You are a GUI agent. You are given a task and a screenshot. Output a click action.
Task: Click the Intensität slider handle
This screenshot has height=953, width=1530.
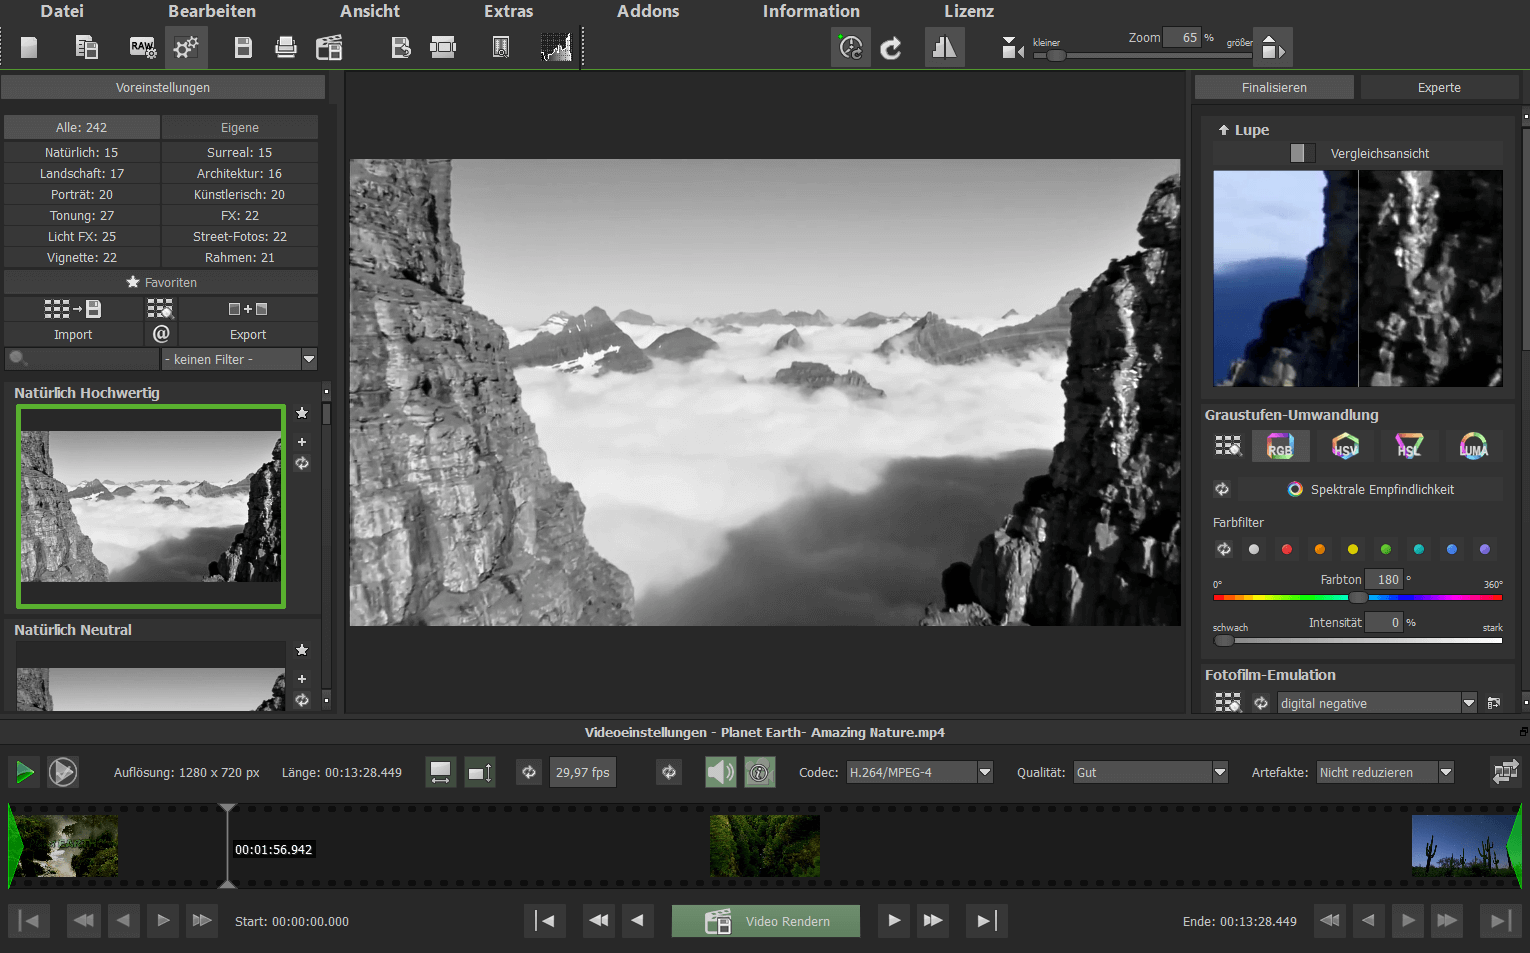(x=1224, y=640)
